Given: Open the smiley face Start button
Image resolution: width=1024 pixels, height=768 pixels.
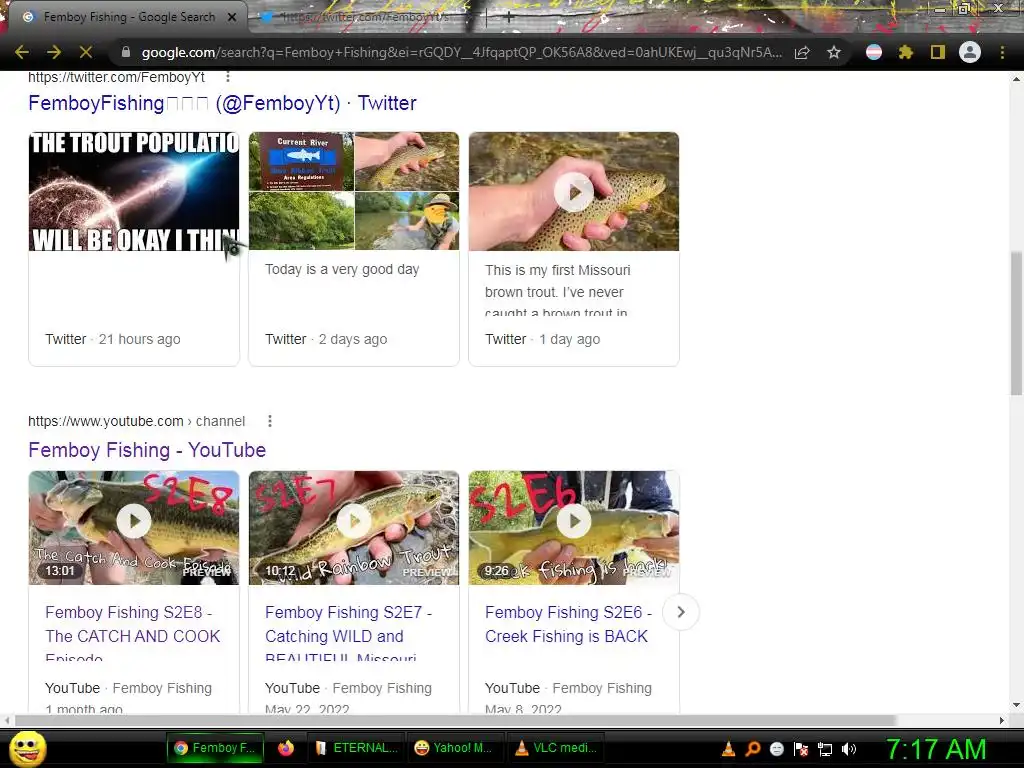Looking at the screenshot, I should (x=27, y=748).
